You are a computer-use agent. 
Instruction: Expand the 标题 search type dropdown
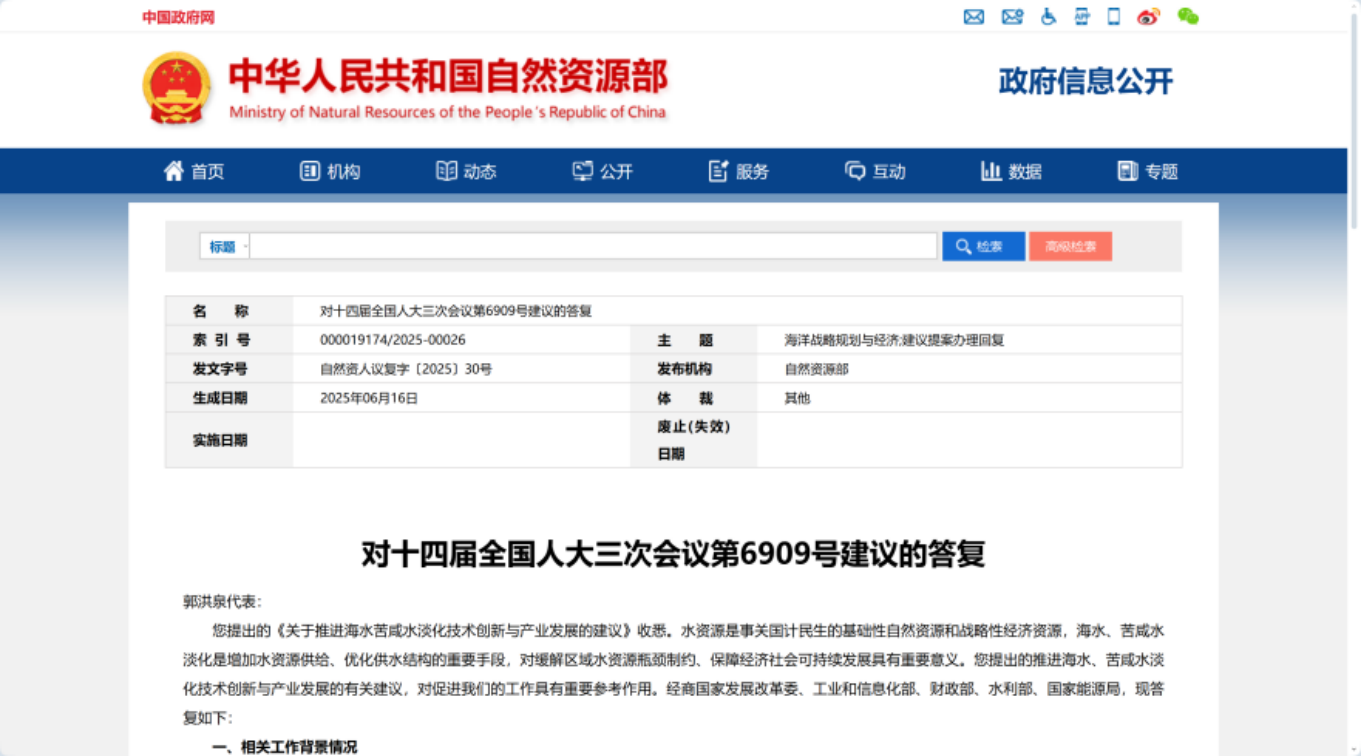click(225, 247)
